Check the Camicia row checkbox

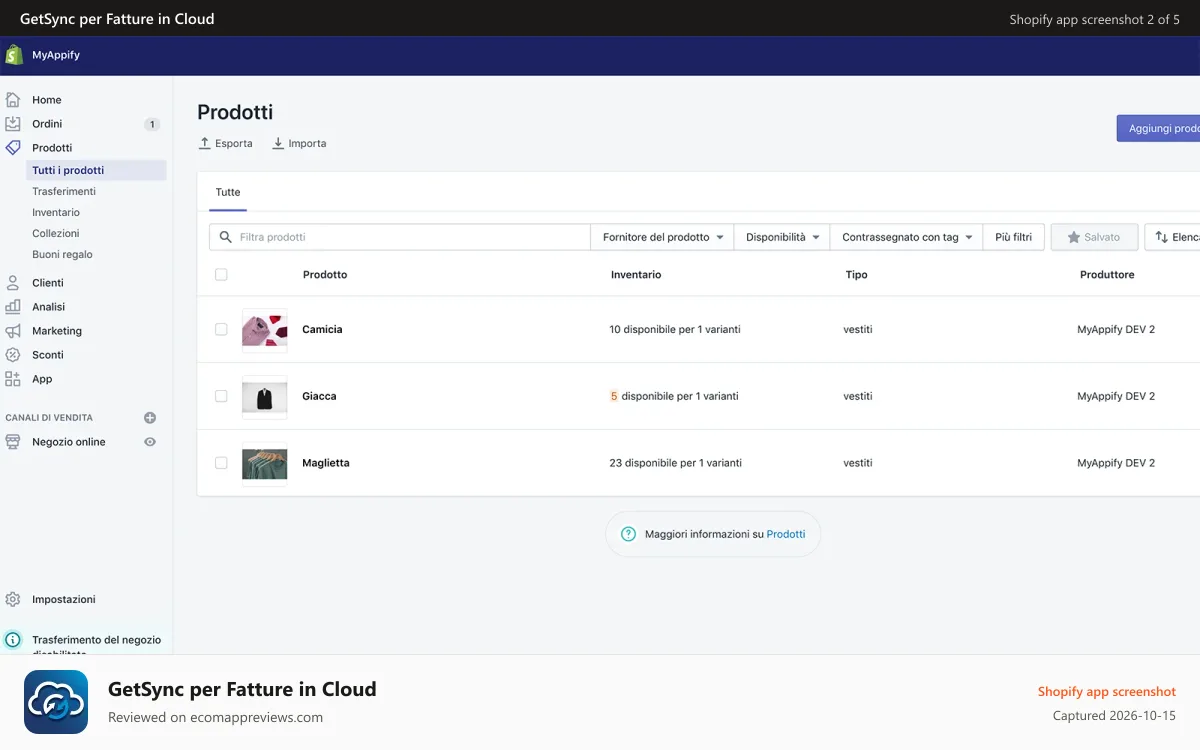pyautogui.click(x=221, y=329)
